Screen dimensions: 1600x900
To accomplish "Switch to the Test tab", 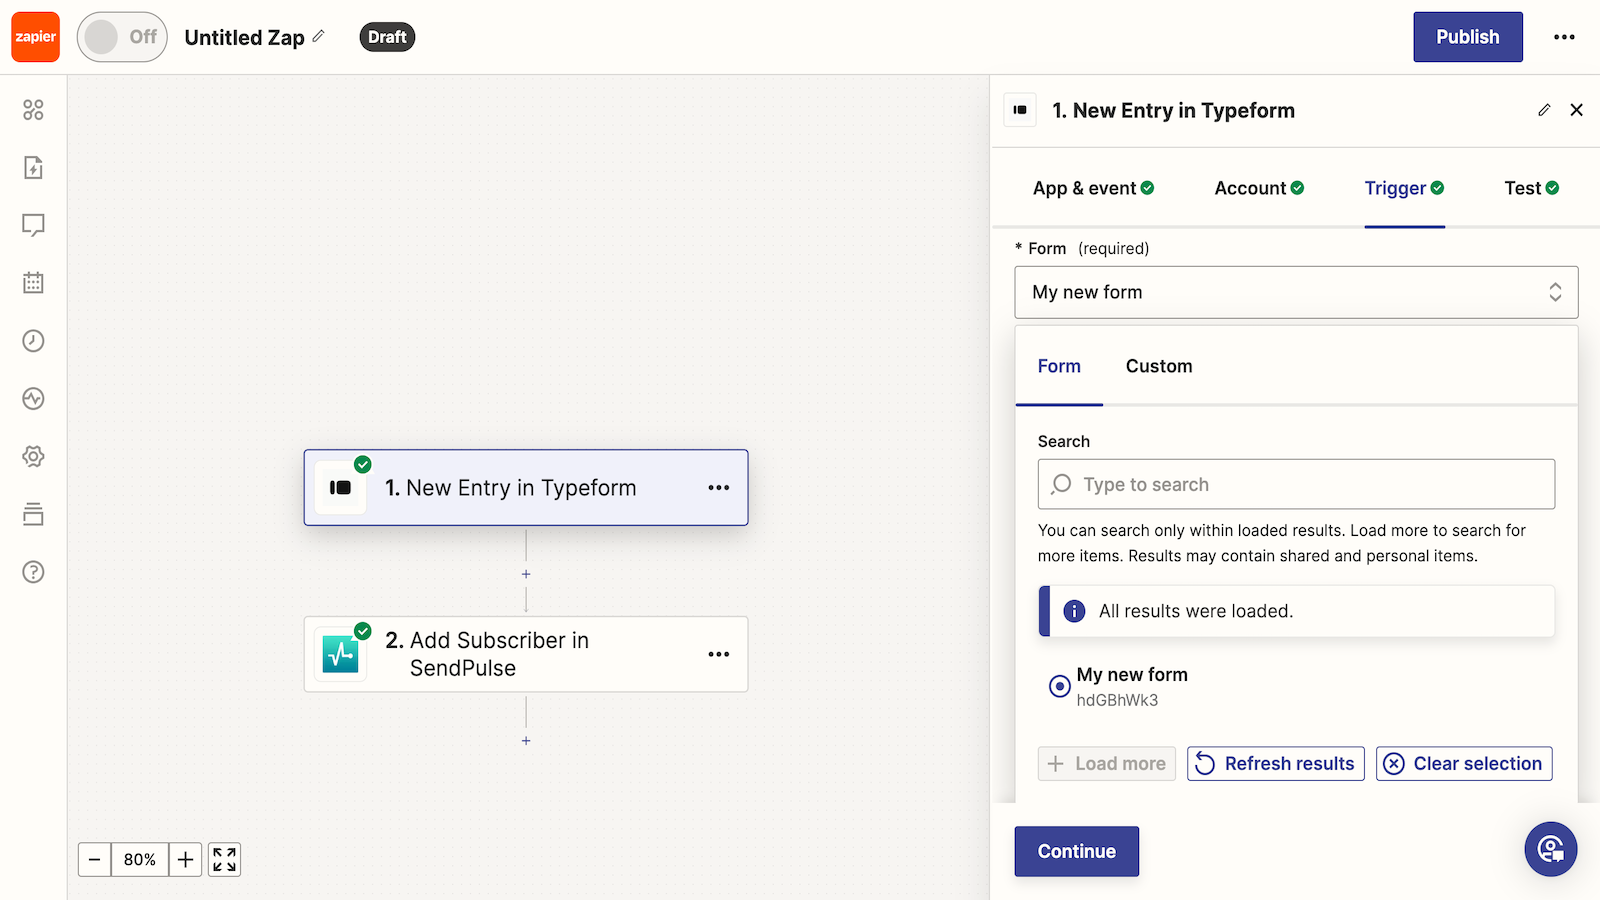I will pyautogui.click(x=1530, y=188).
